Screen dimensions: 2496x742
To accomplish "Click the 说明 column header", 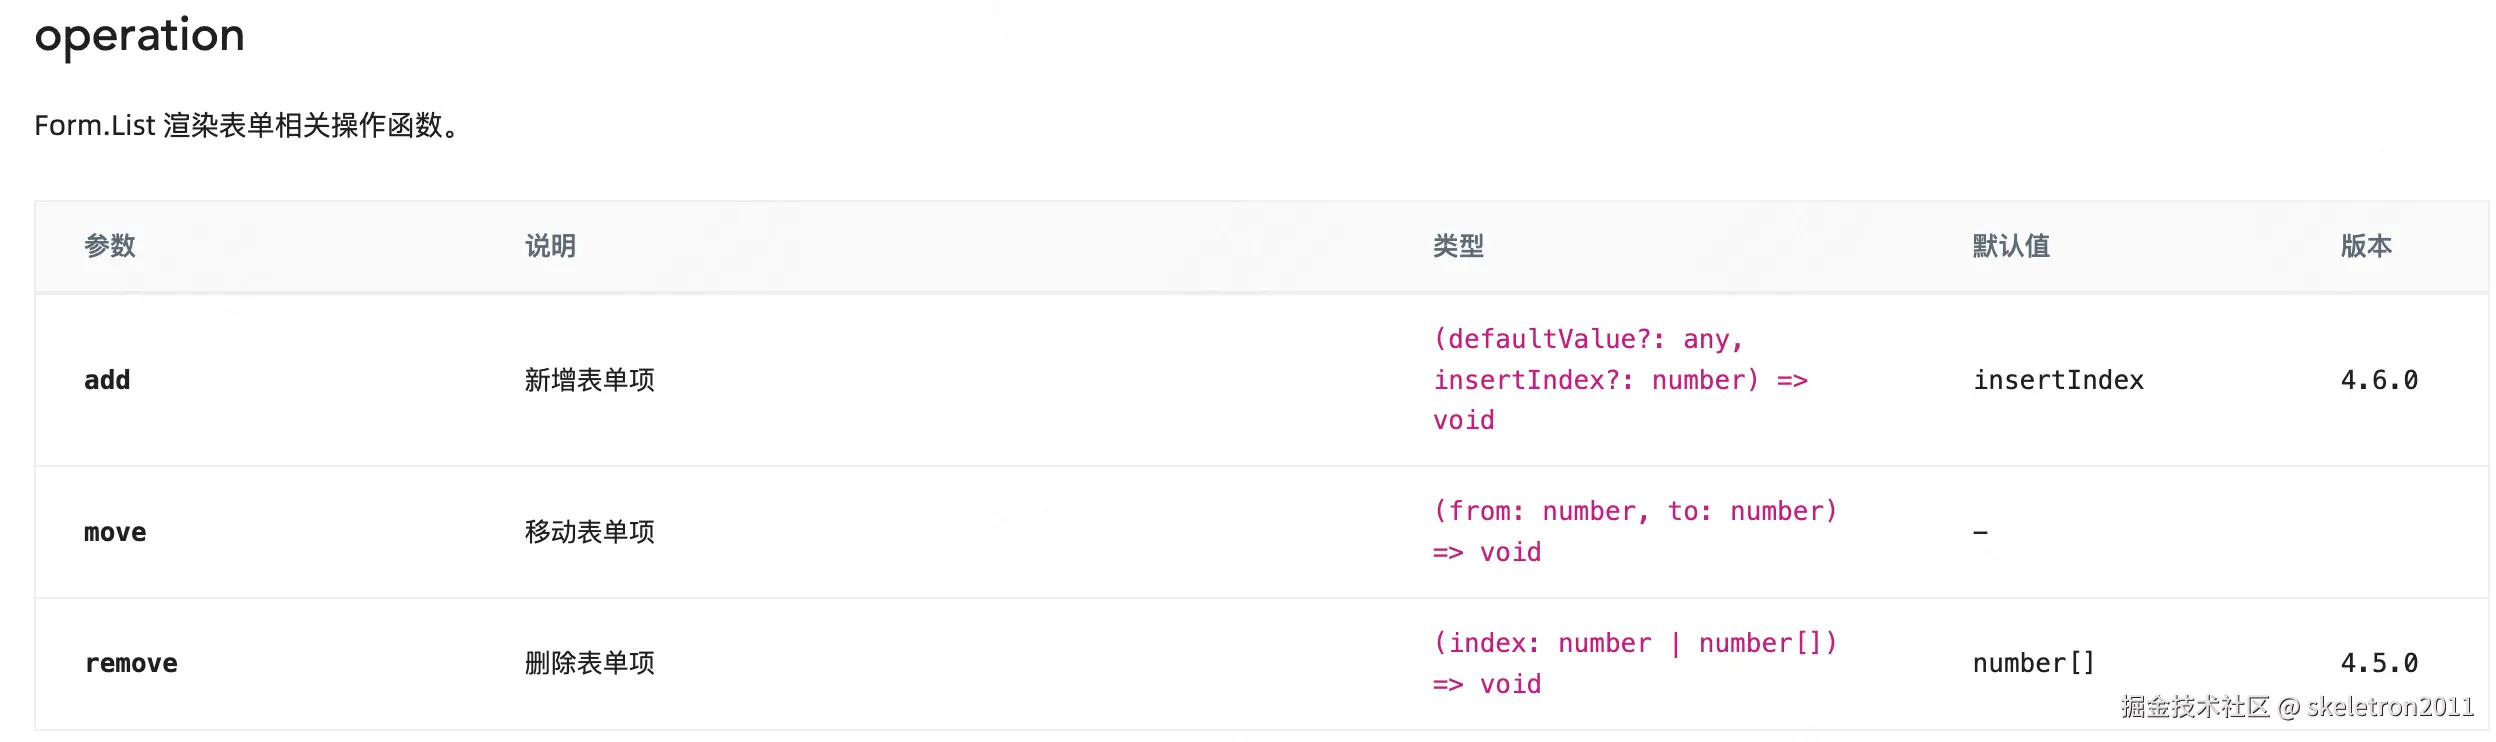I will (x=550, y=246).
